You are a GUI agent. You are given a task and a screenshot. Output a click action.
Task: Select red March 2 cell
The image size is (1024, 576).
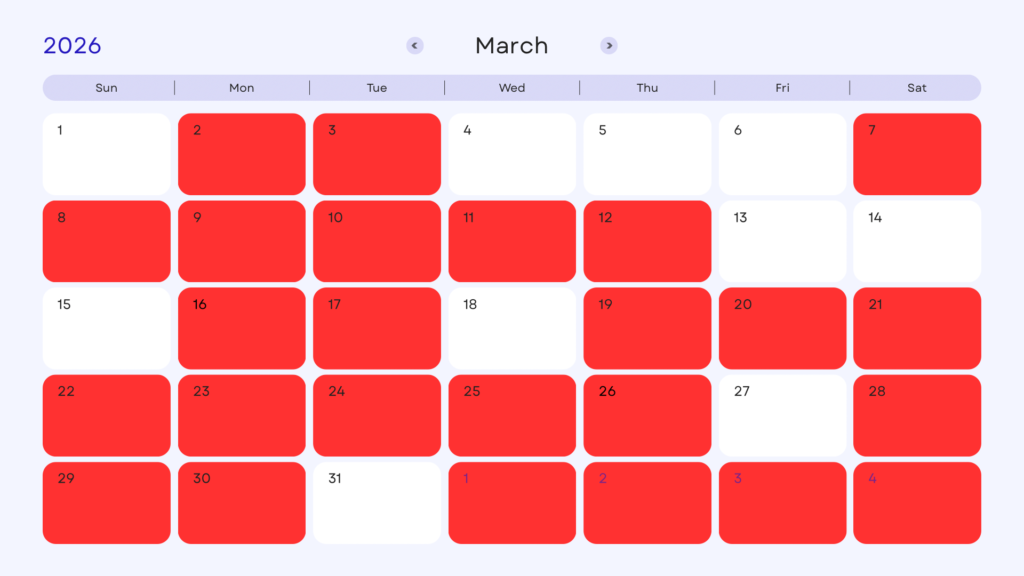(x=242, y=154)
